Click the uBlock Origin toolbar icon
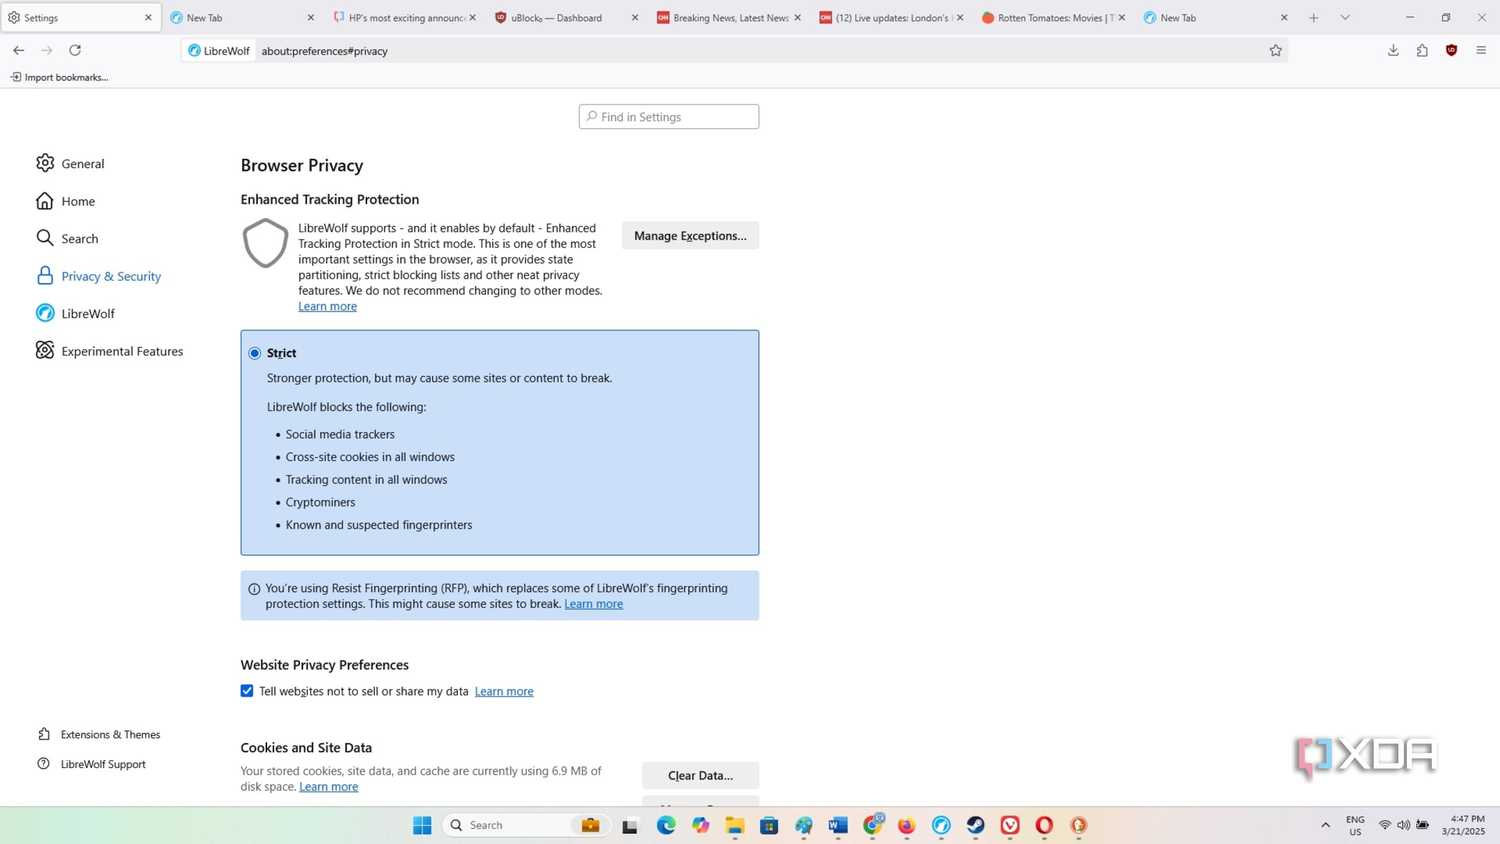 coord(1451,50)
